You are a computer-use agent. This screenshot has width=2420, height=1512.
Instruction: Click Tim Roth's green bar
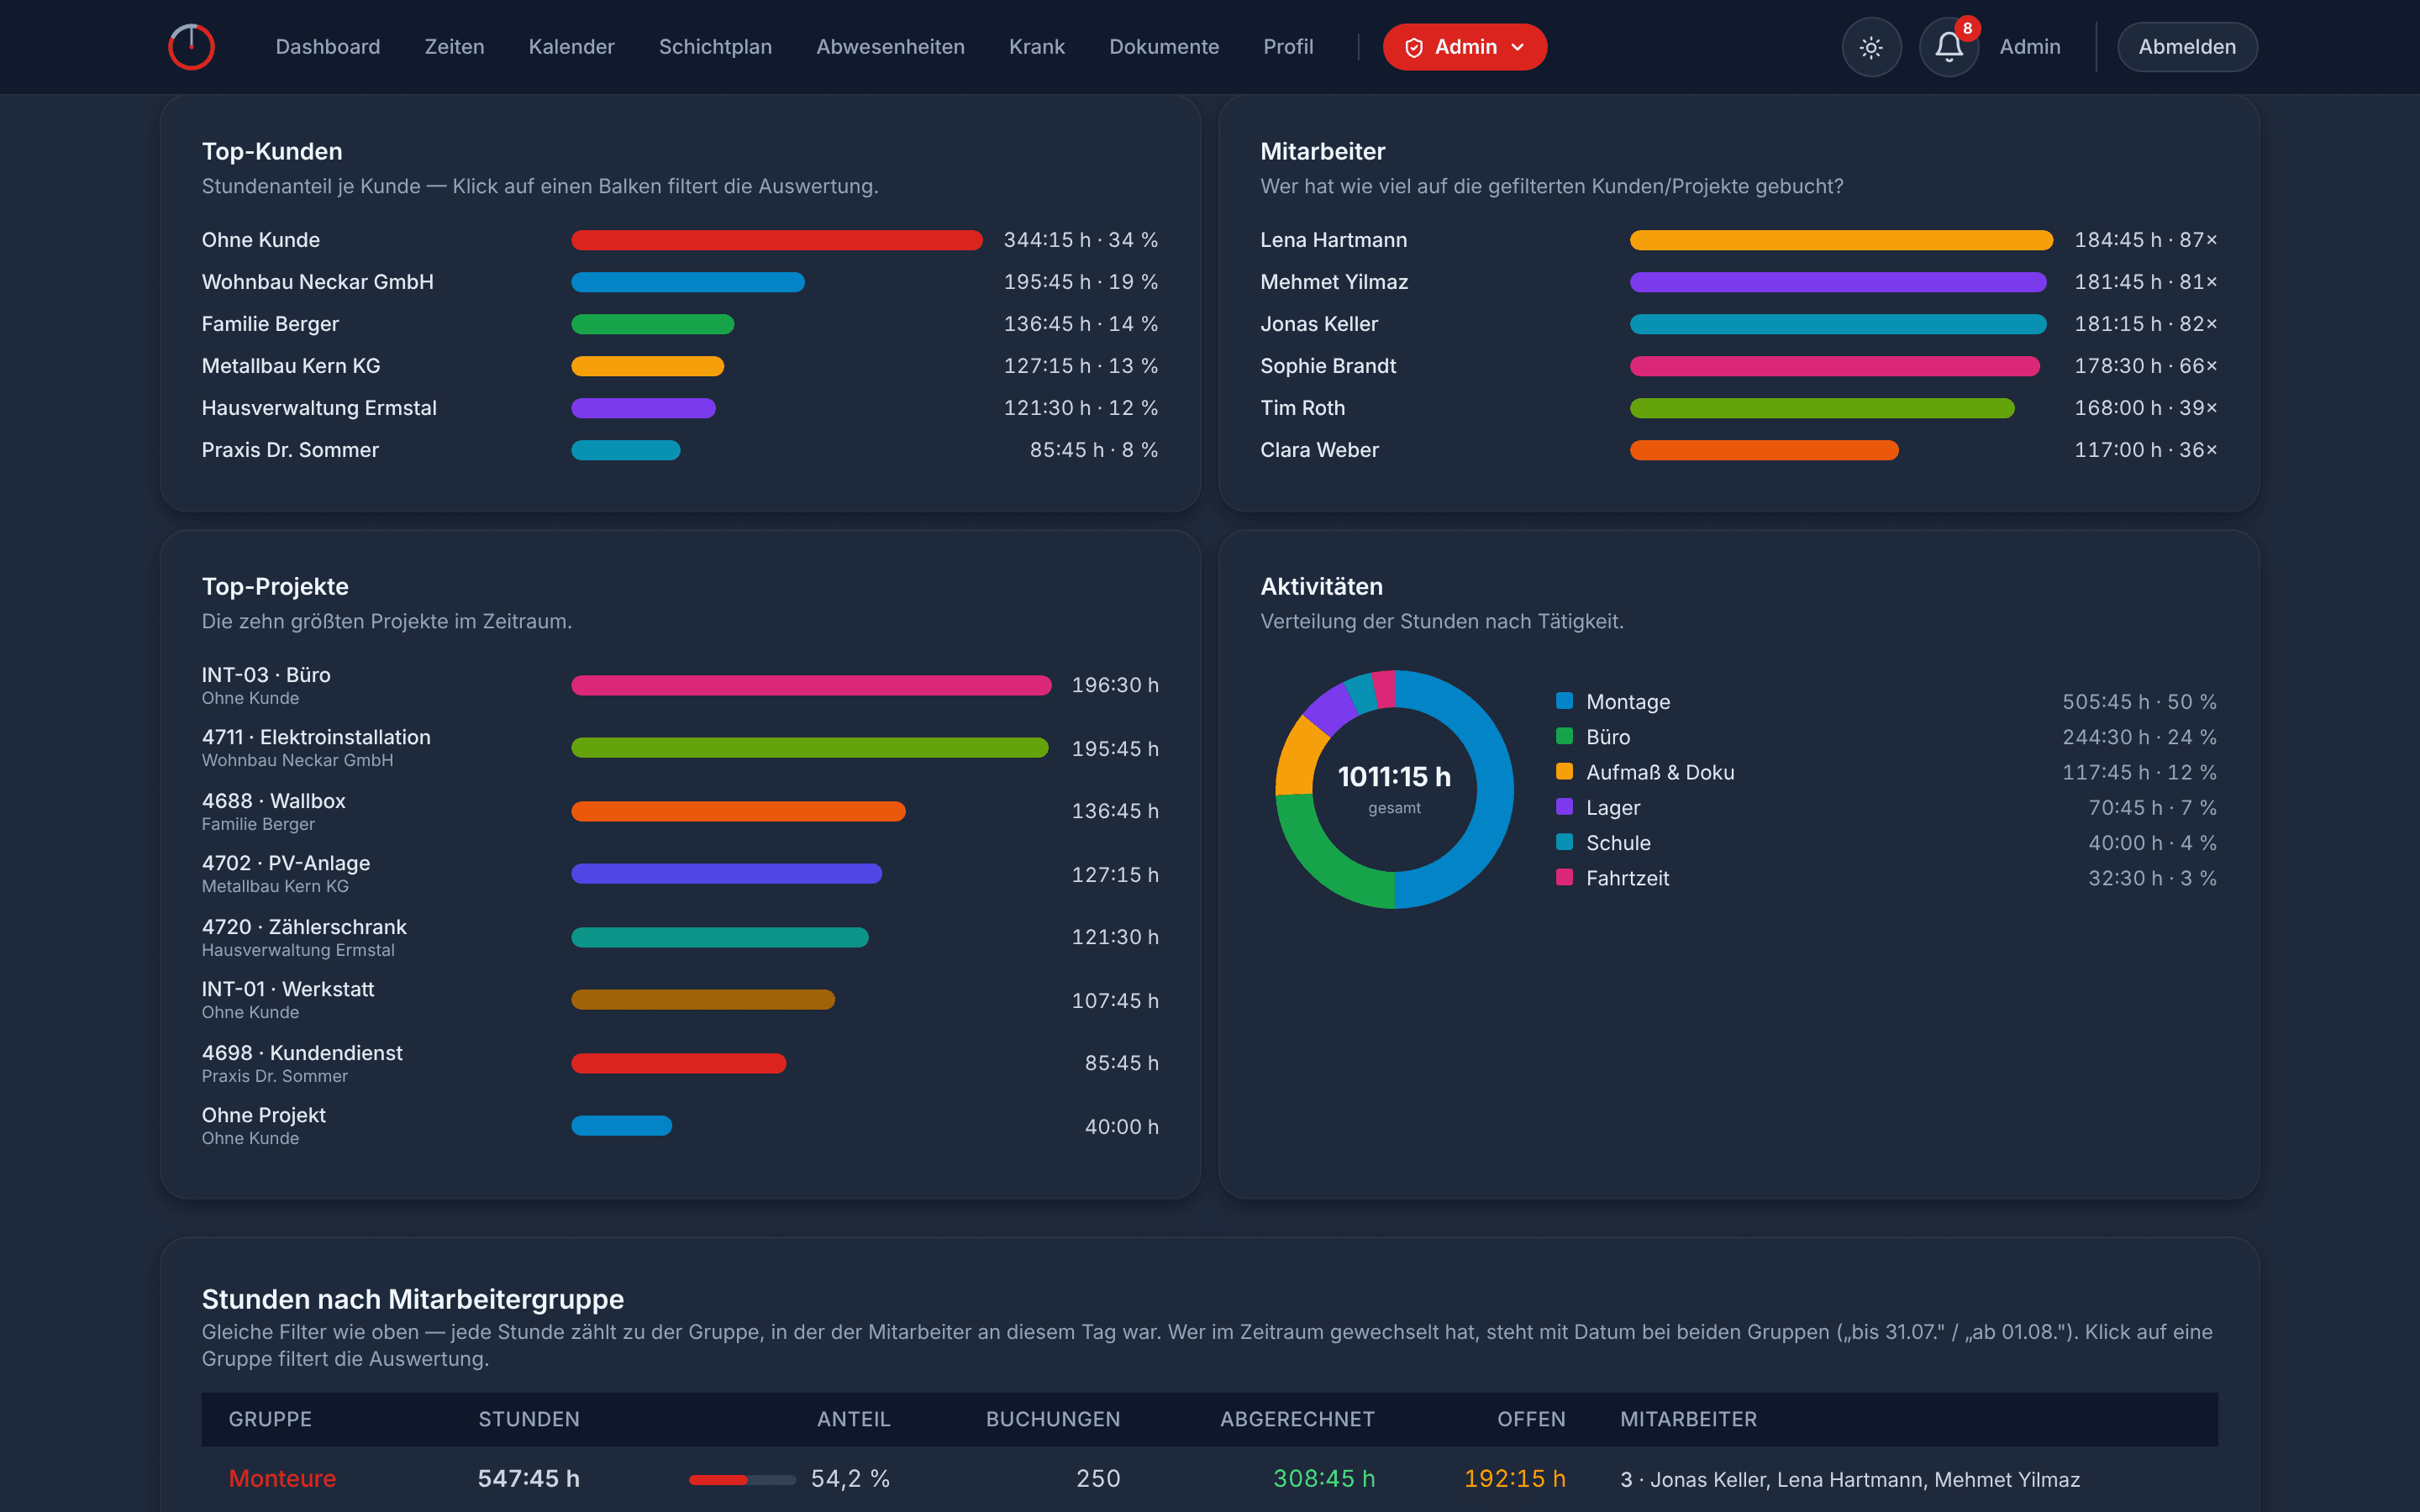[x=1822, y=408]
